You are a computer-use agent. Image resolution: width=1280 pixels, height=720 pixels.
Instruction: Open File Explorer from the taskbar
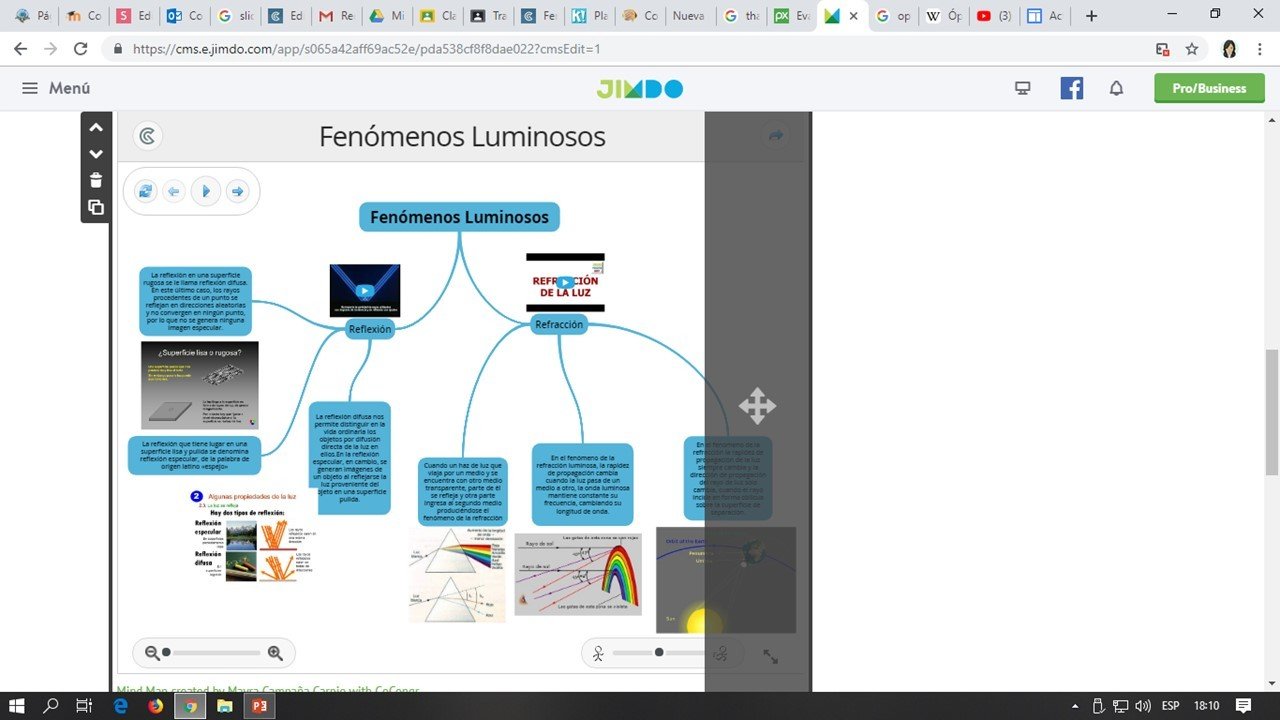coord(224,705)
